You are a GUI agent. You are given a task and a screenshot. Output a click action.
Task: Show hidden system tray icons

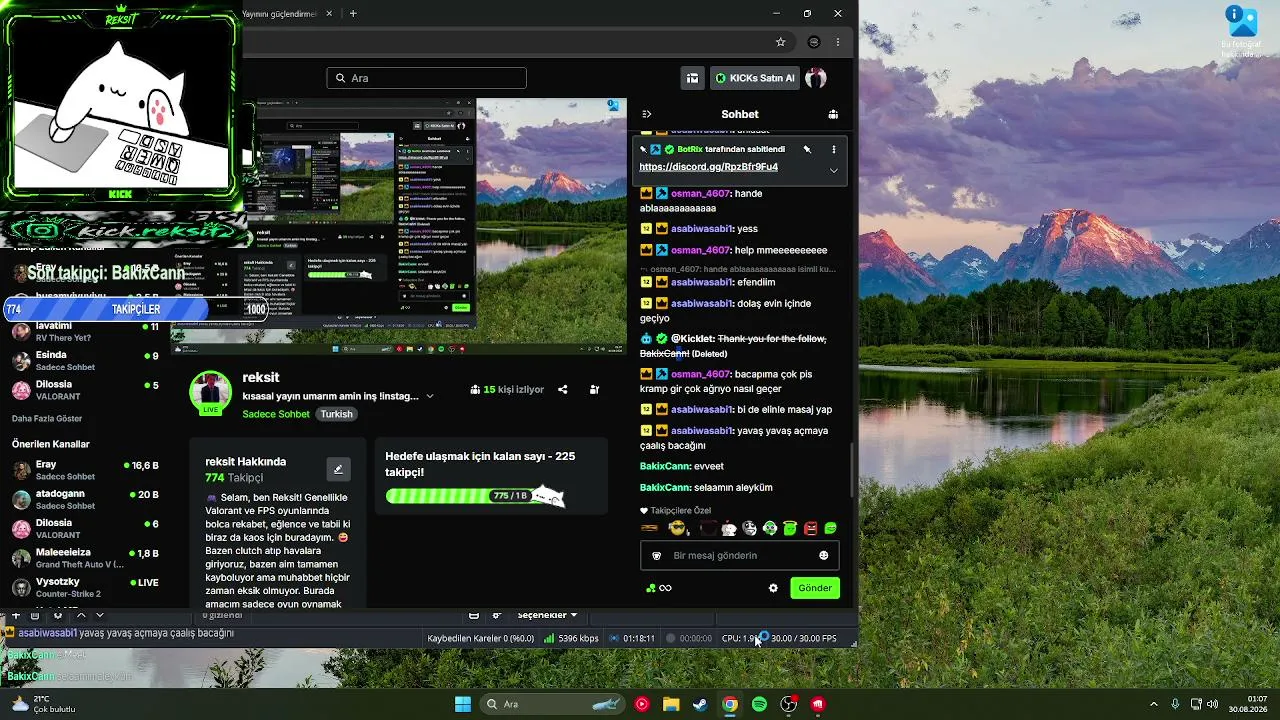(1156, 704)
